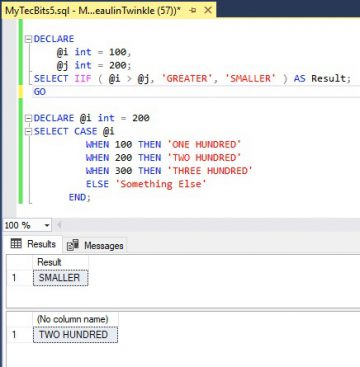Switch to the Messages tab
Image resolution: width=360 pixels, height=367 pixels.
(x=95, y=246)
